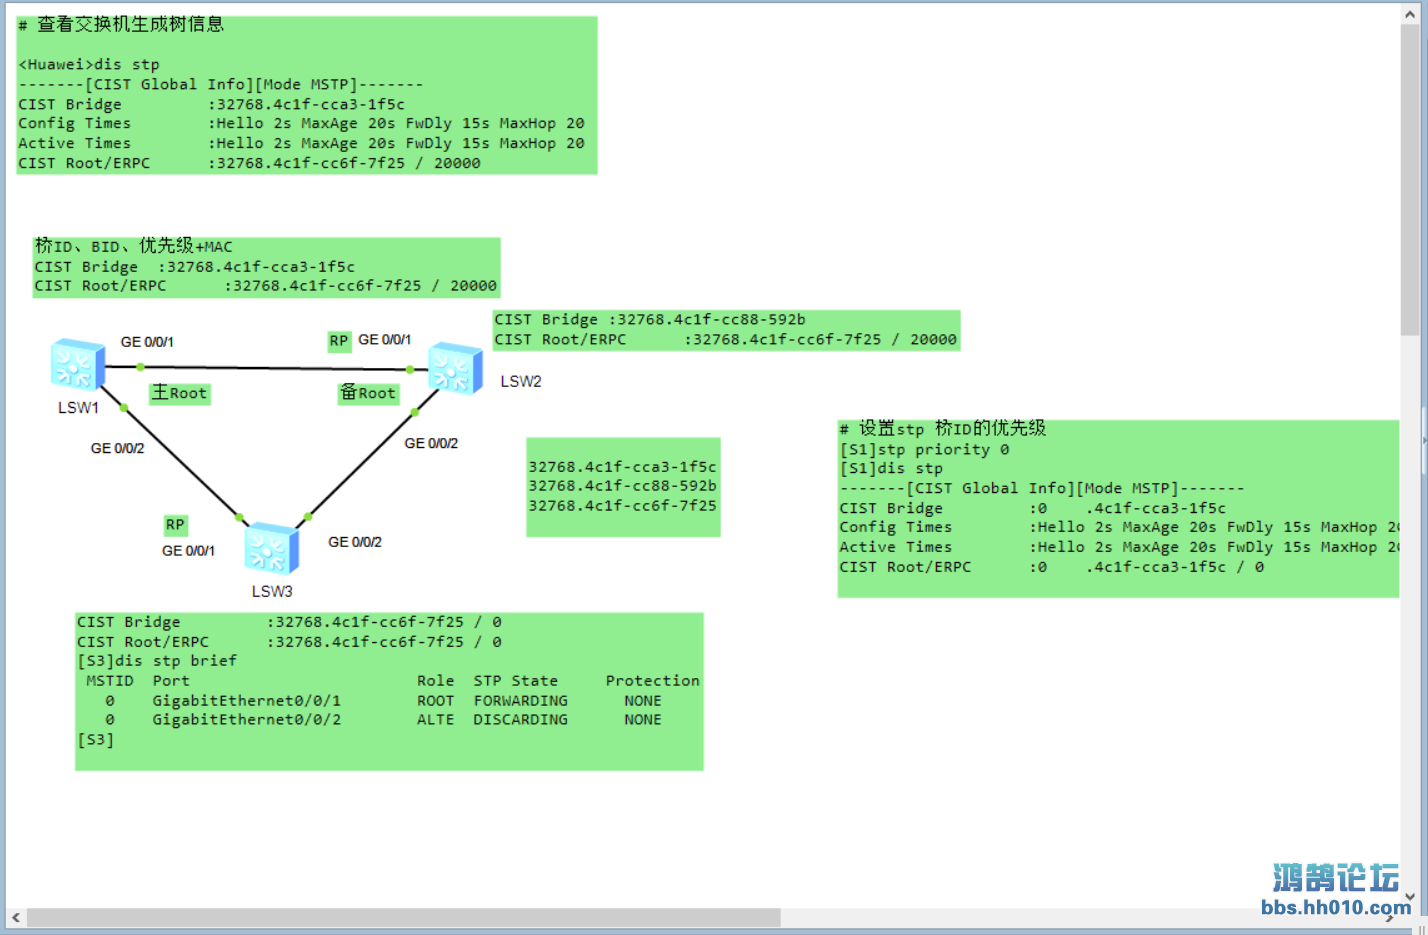1428x935 pixels.
Task: Click the 32768.4c1f-cc88-592b line in MAC list
Action: coord(622,486)
